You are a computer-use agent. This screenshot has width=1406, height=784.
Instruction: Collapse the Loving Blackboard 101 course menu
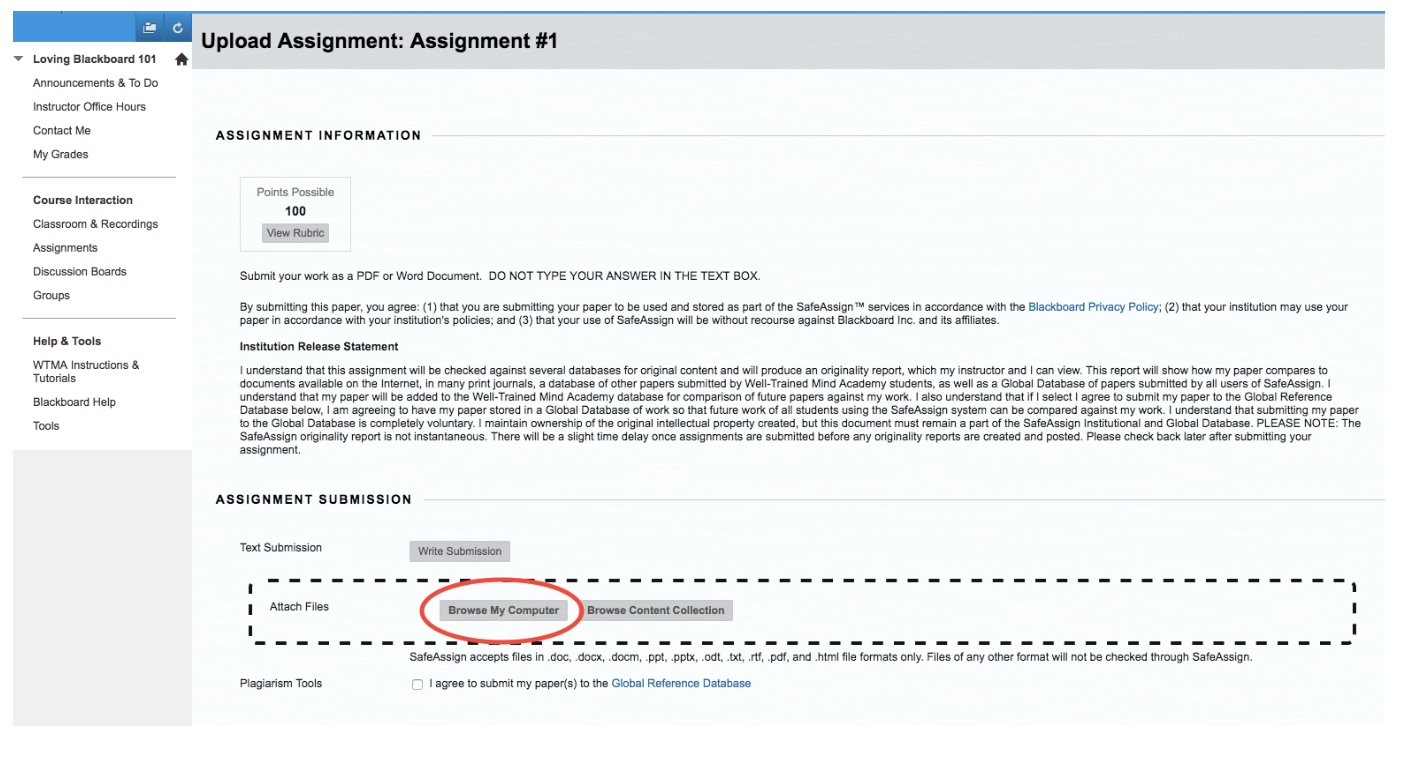coord(17,59)
